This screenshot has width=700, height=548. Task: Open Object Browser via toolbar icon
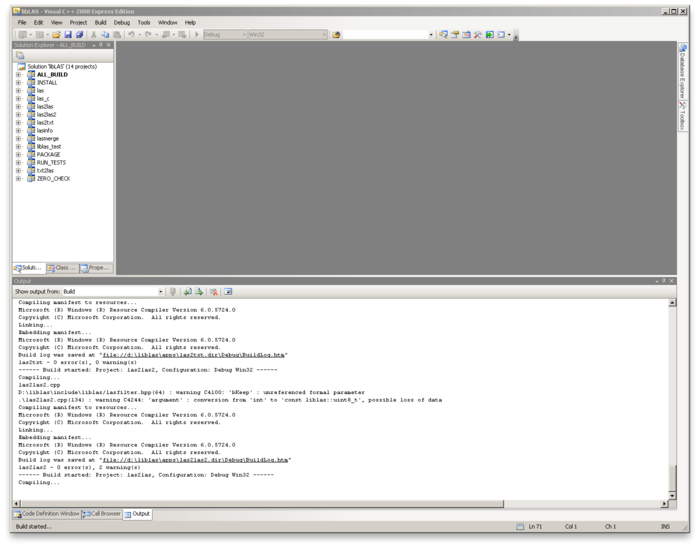(467, 34)
